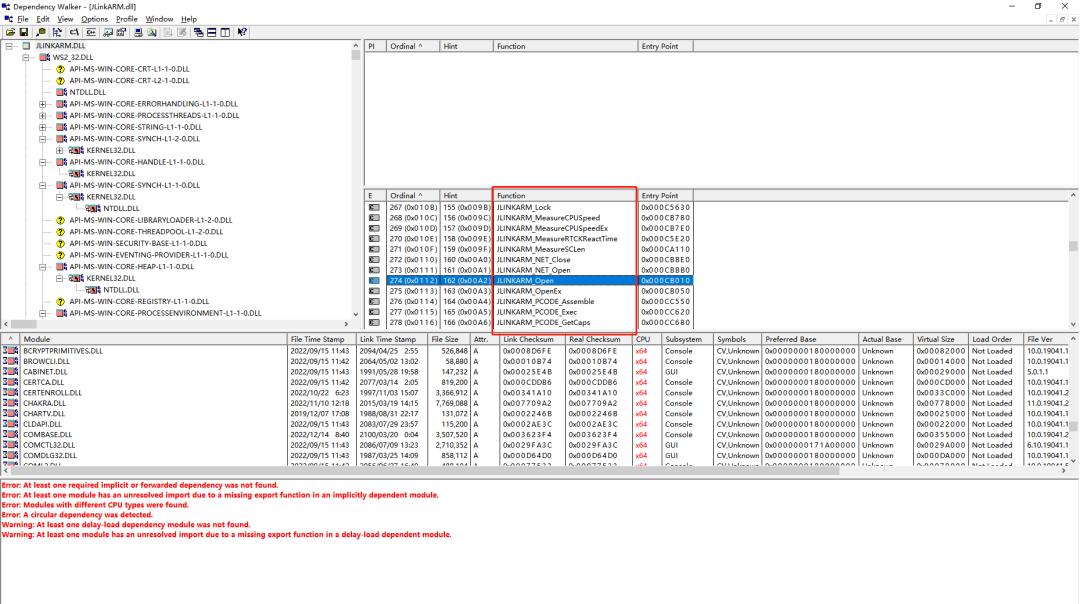Select the JLINKARM_PCODE_Assemble export row
This screenshot has height=604, width=1080.
pos(529,302)
